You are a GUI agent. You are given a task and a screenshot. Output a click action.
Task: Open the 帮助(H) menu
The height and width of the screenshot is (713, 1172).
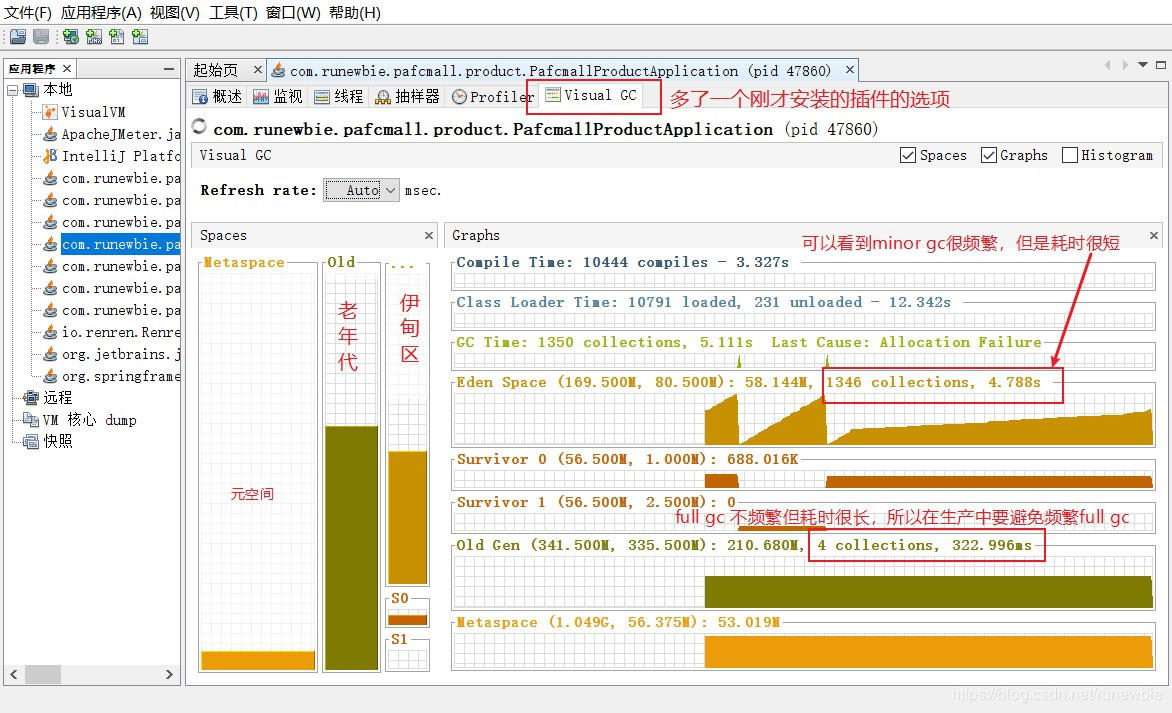coord(355,13)
